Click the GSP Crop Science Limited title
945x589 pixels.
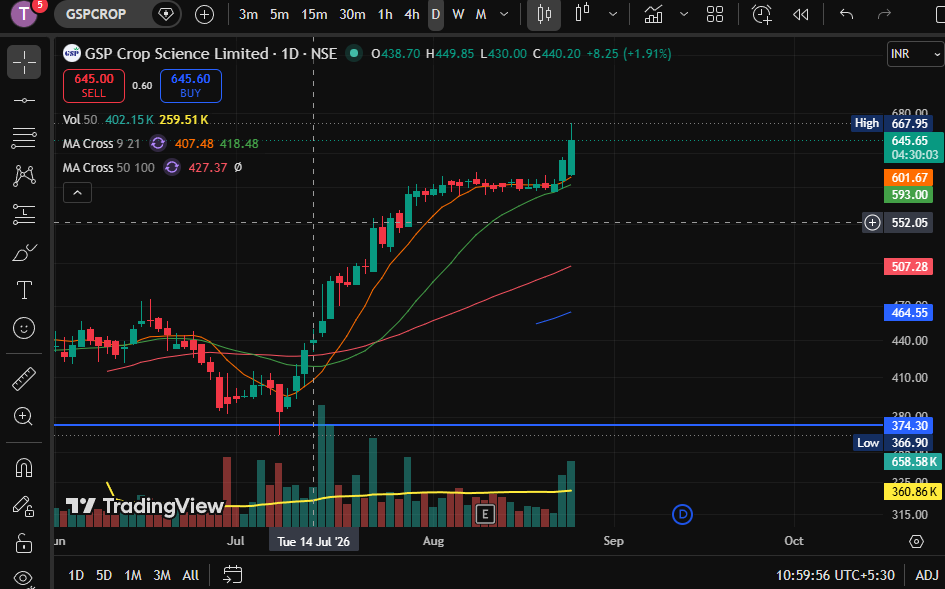177,54
